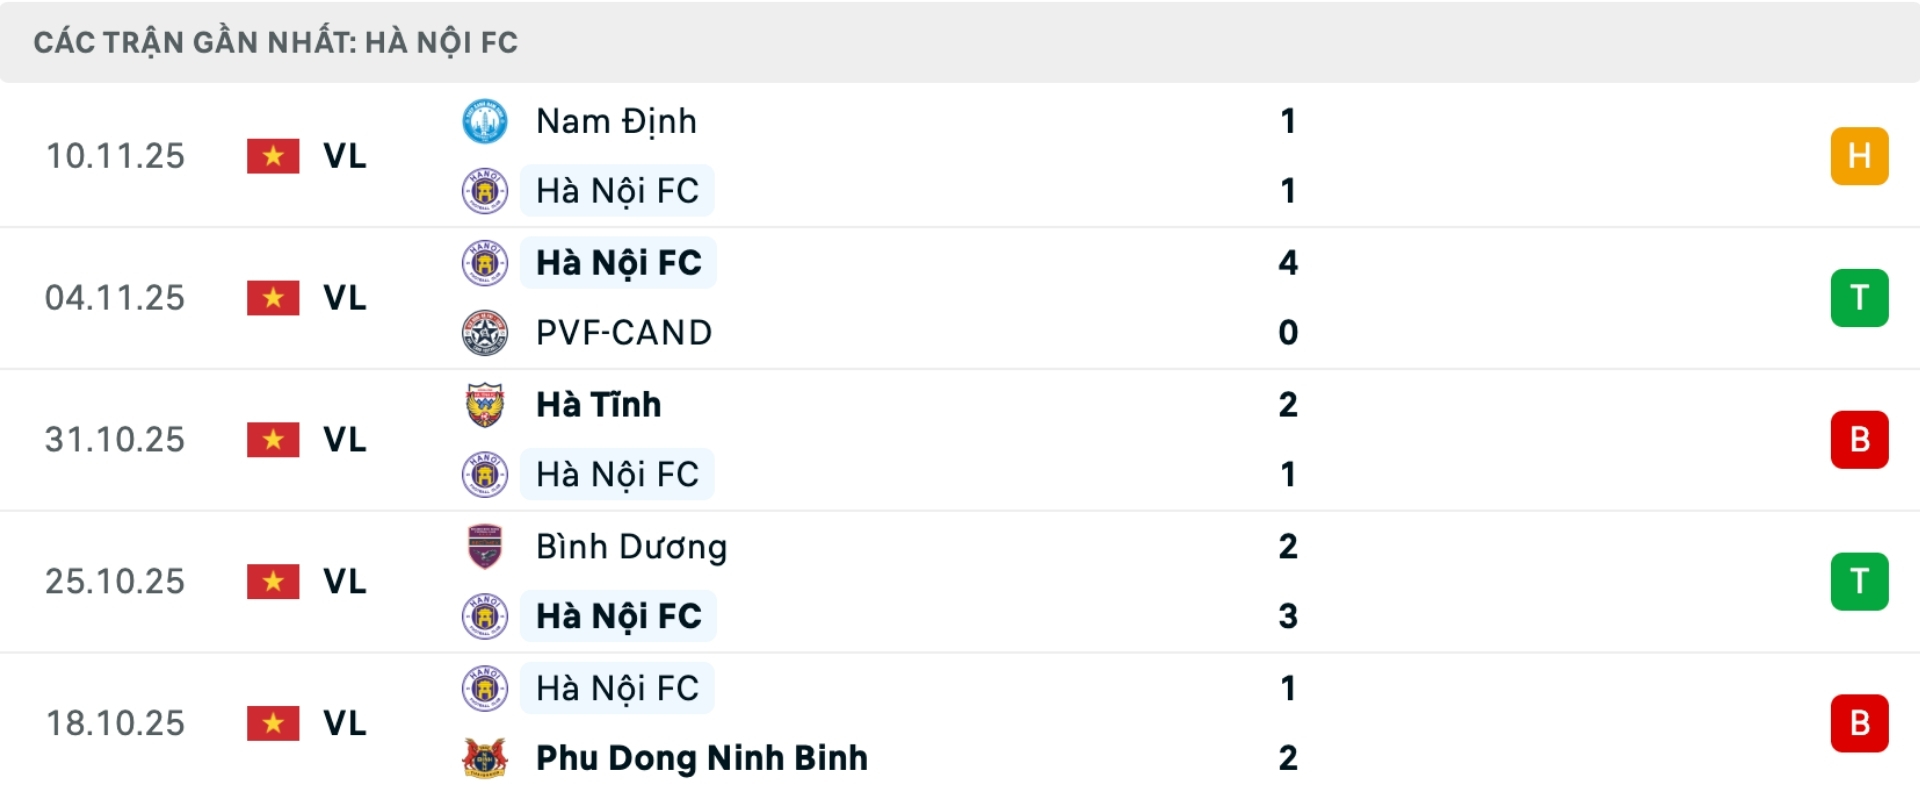Viewport: 1920px width, 792px height.
Task: Click the red B loss badge for Hà Tĩnh match
Action: point(1860,440)
